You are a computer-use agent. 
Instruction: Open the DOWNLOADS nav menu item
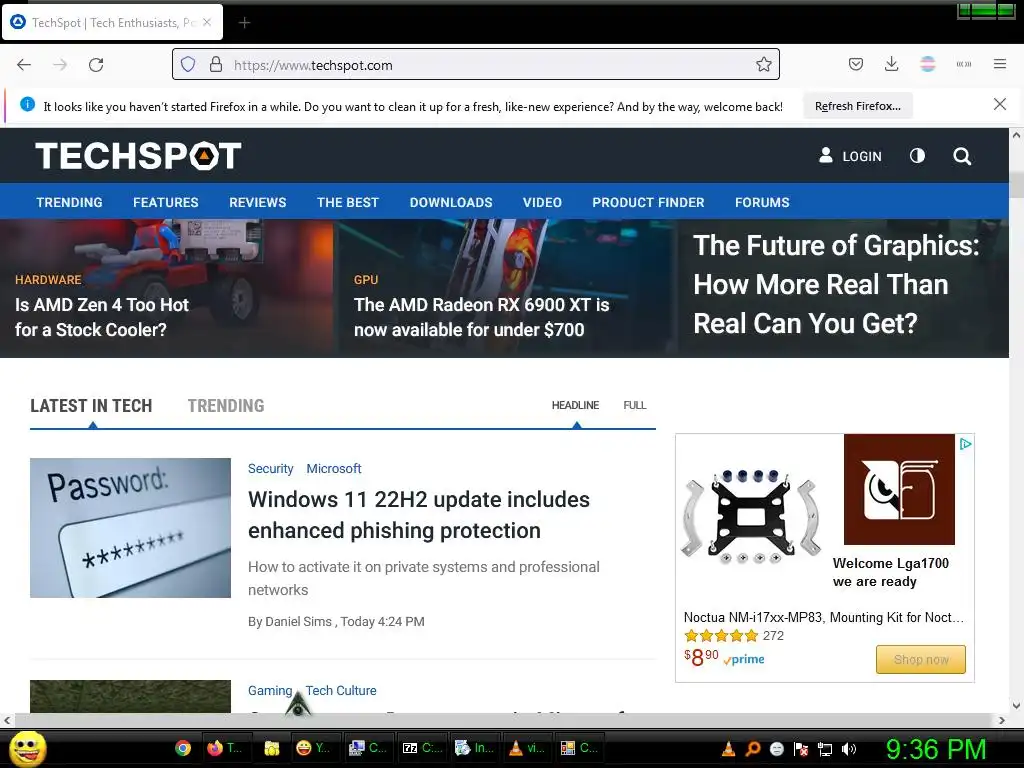451,202
